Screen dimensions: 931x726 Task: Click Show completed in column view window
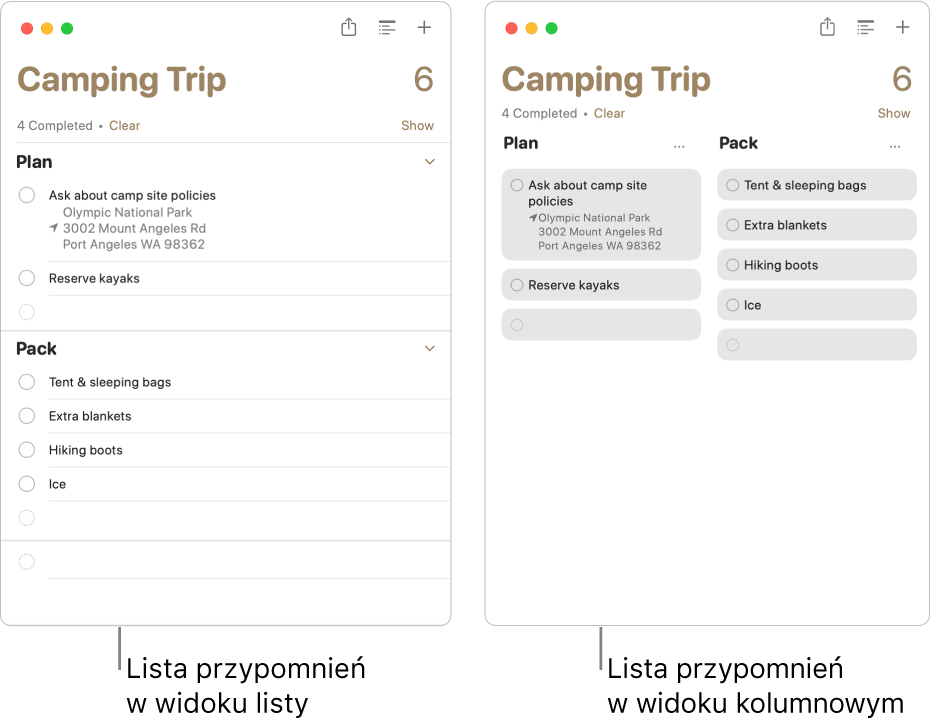pos(894,114)
